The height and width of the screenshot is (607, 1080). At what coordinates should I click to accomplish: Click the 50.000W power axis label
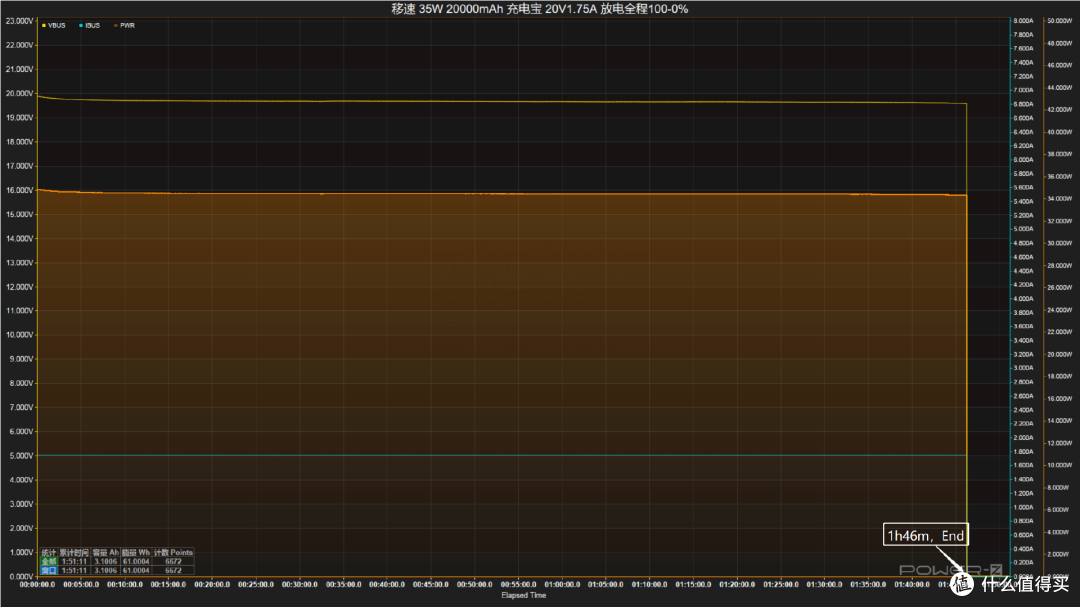(1059, 21)
